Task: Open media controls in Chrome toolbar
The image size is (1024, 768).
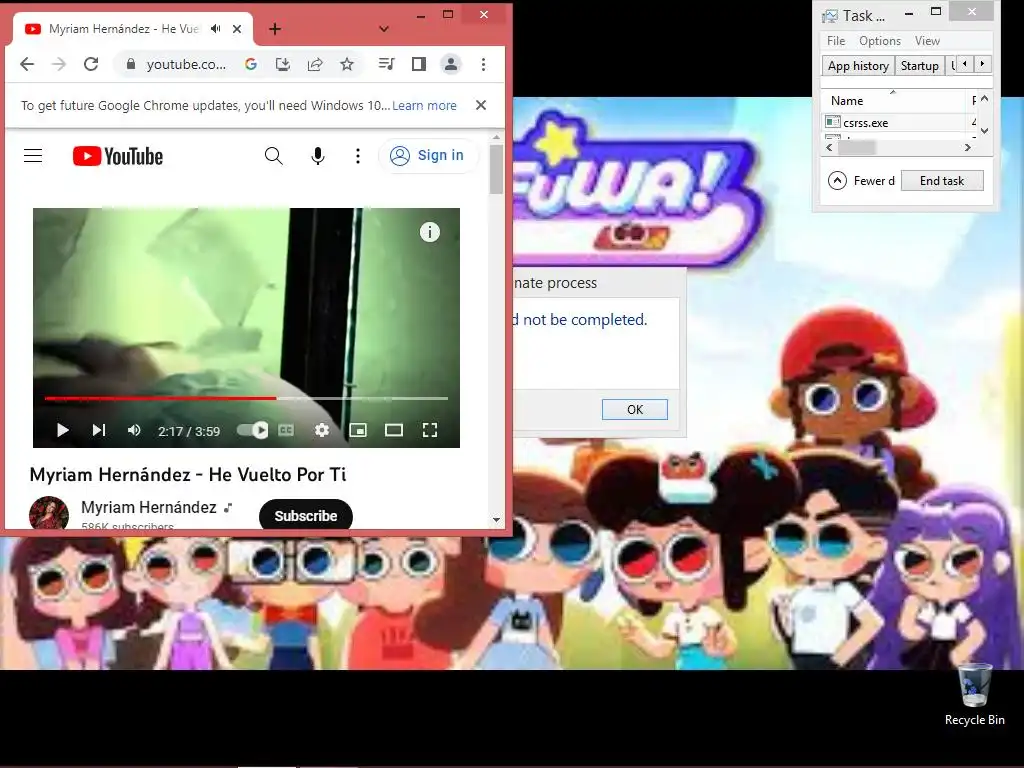Action: (x=387, y=64)
